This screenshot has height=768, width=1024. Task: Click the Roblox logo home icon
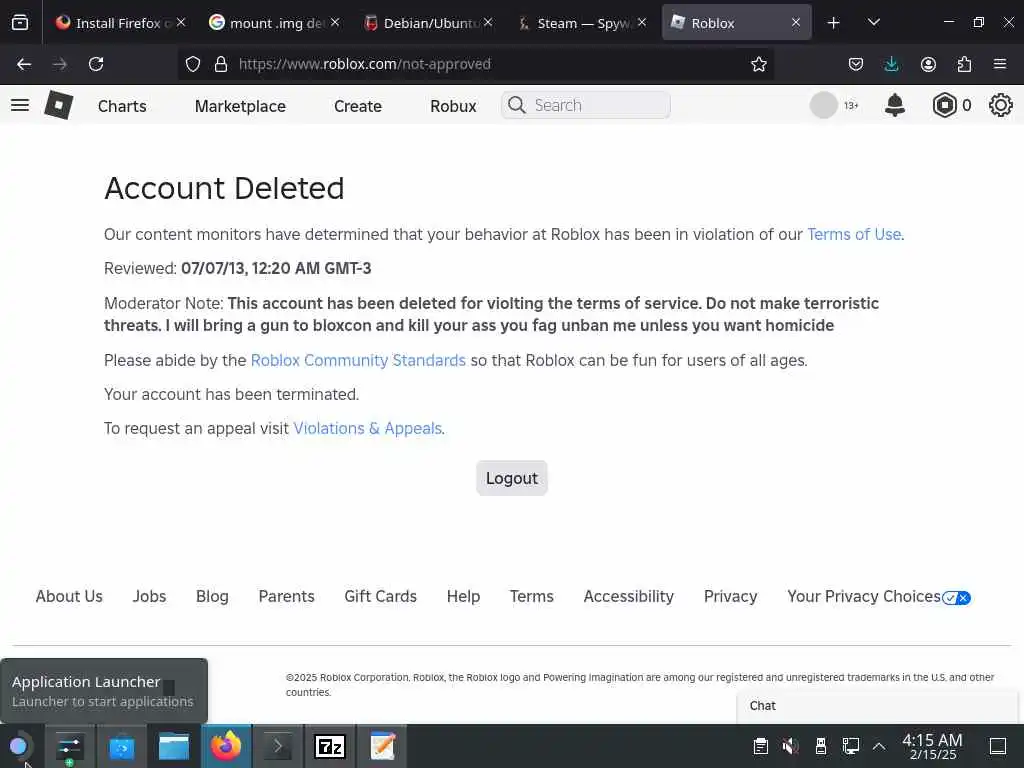click(x=58, y=104)
